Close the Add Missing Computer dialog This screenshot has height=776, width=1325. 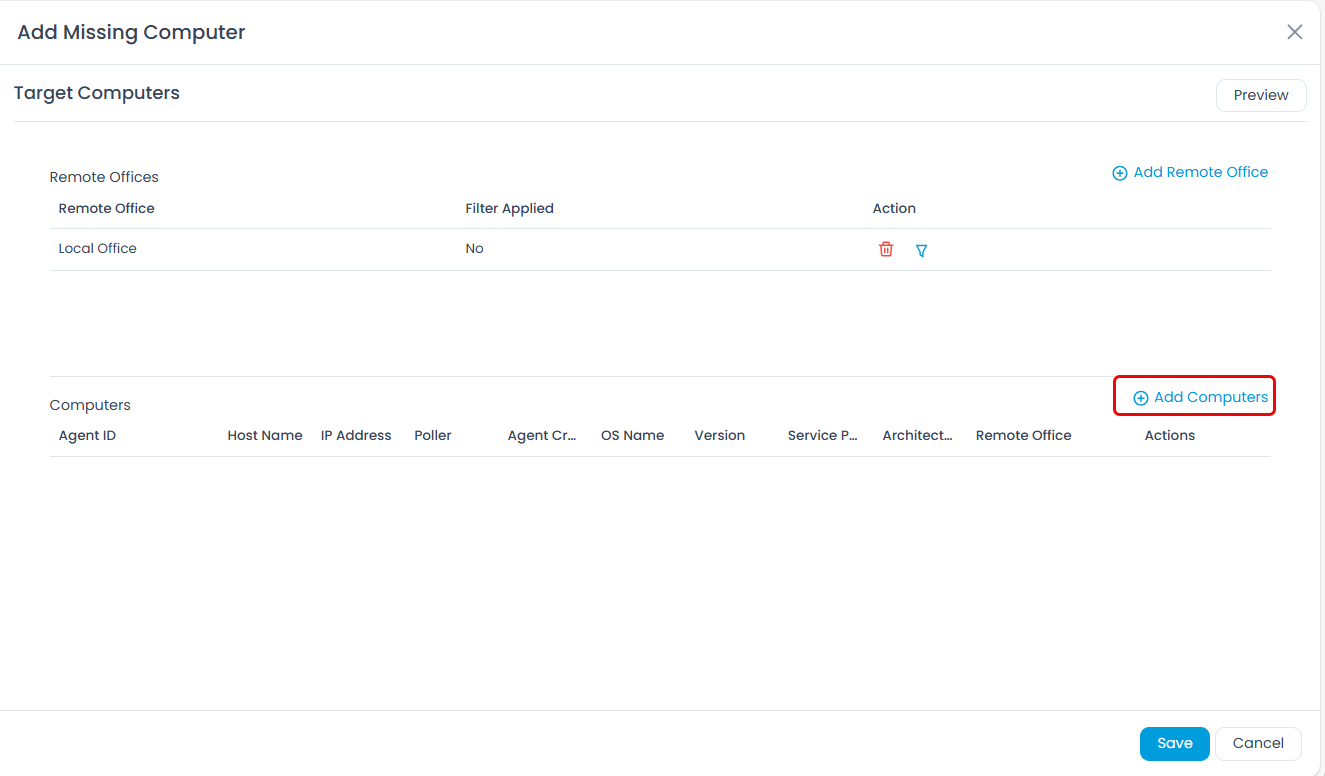[1294, 32]
